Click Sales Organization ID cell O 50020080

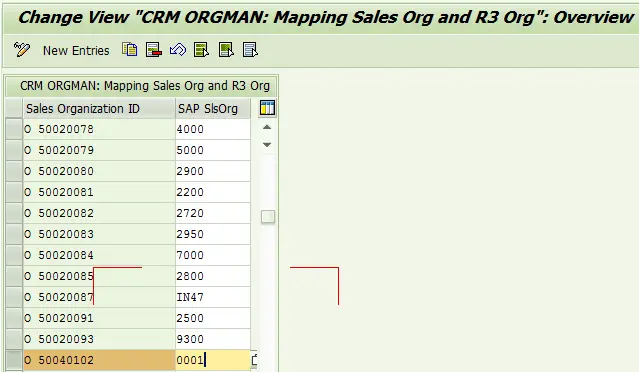[99, 171]
